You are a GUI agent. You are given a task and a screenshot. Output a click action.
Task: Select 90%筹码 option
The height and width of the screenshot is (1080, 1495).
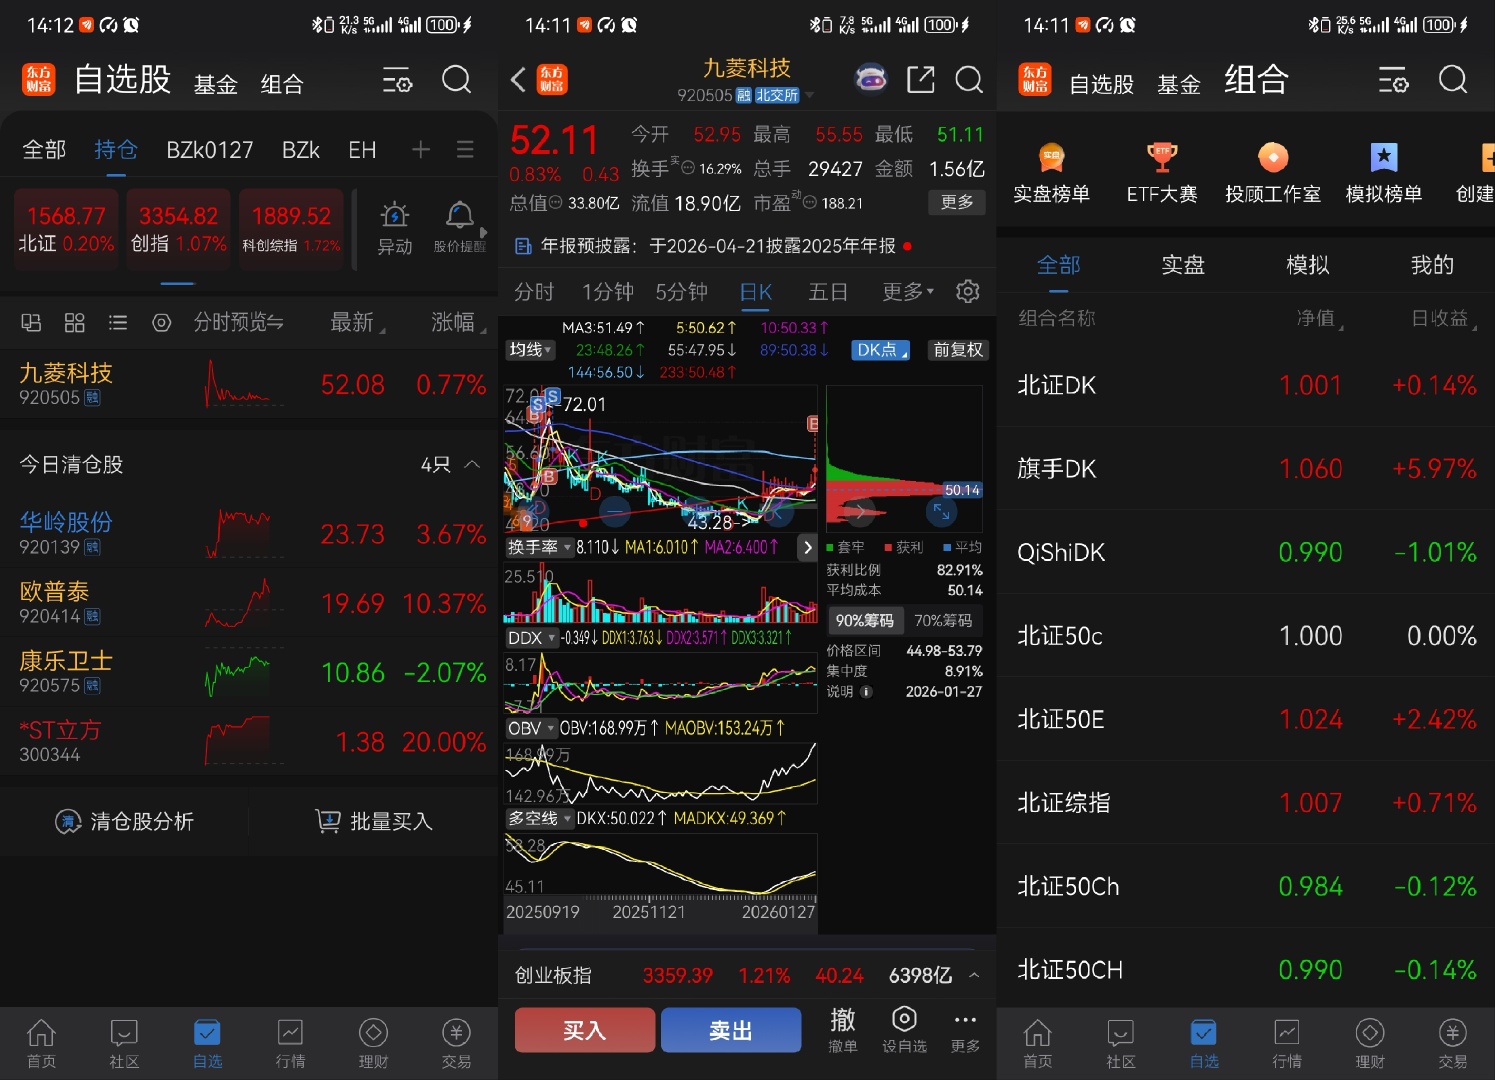click(x=865, y=620)
